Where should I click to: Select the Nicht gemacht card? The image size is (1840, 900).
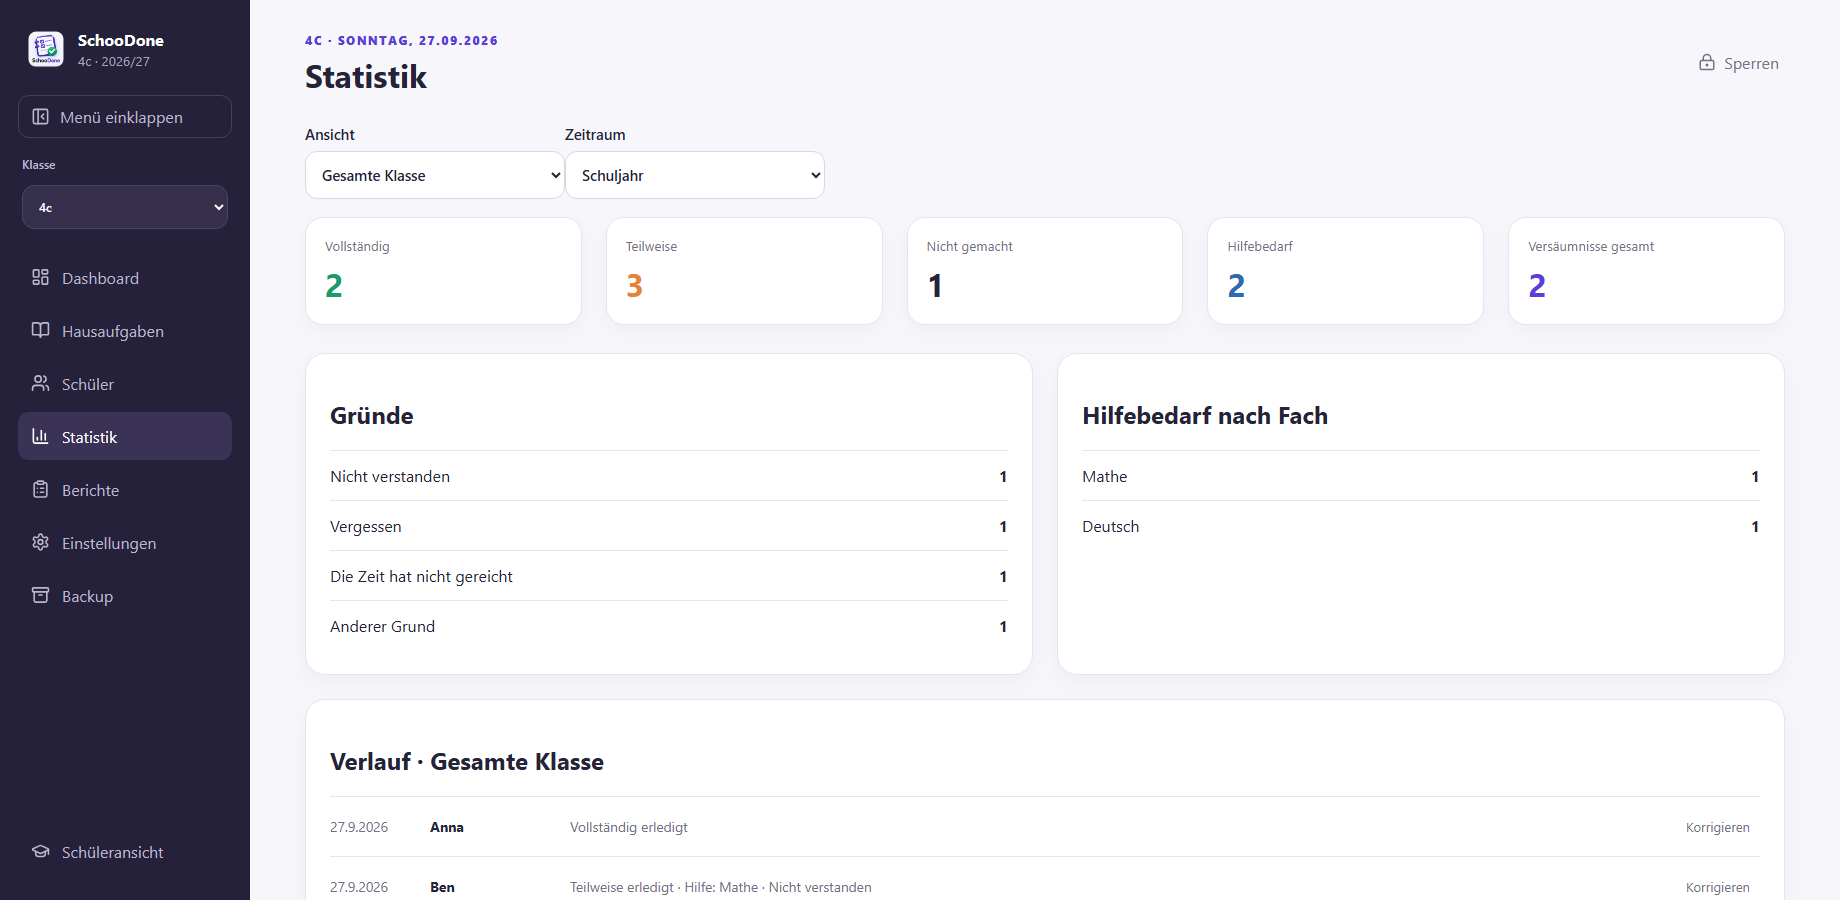pyautogui.click(x=1045, y=271)
